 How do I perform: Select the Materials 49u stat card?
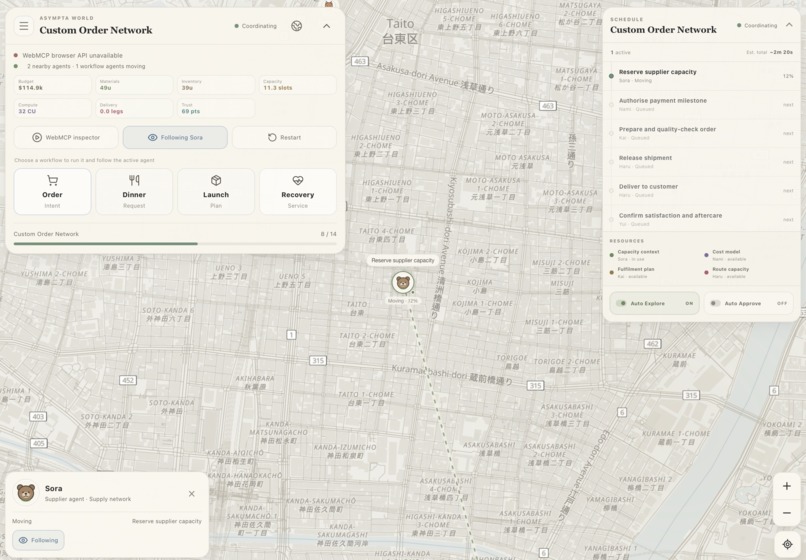coord(134,85)
